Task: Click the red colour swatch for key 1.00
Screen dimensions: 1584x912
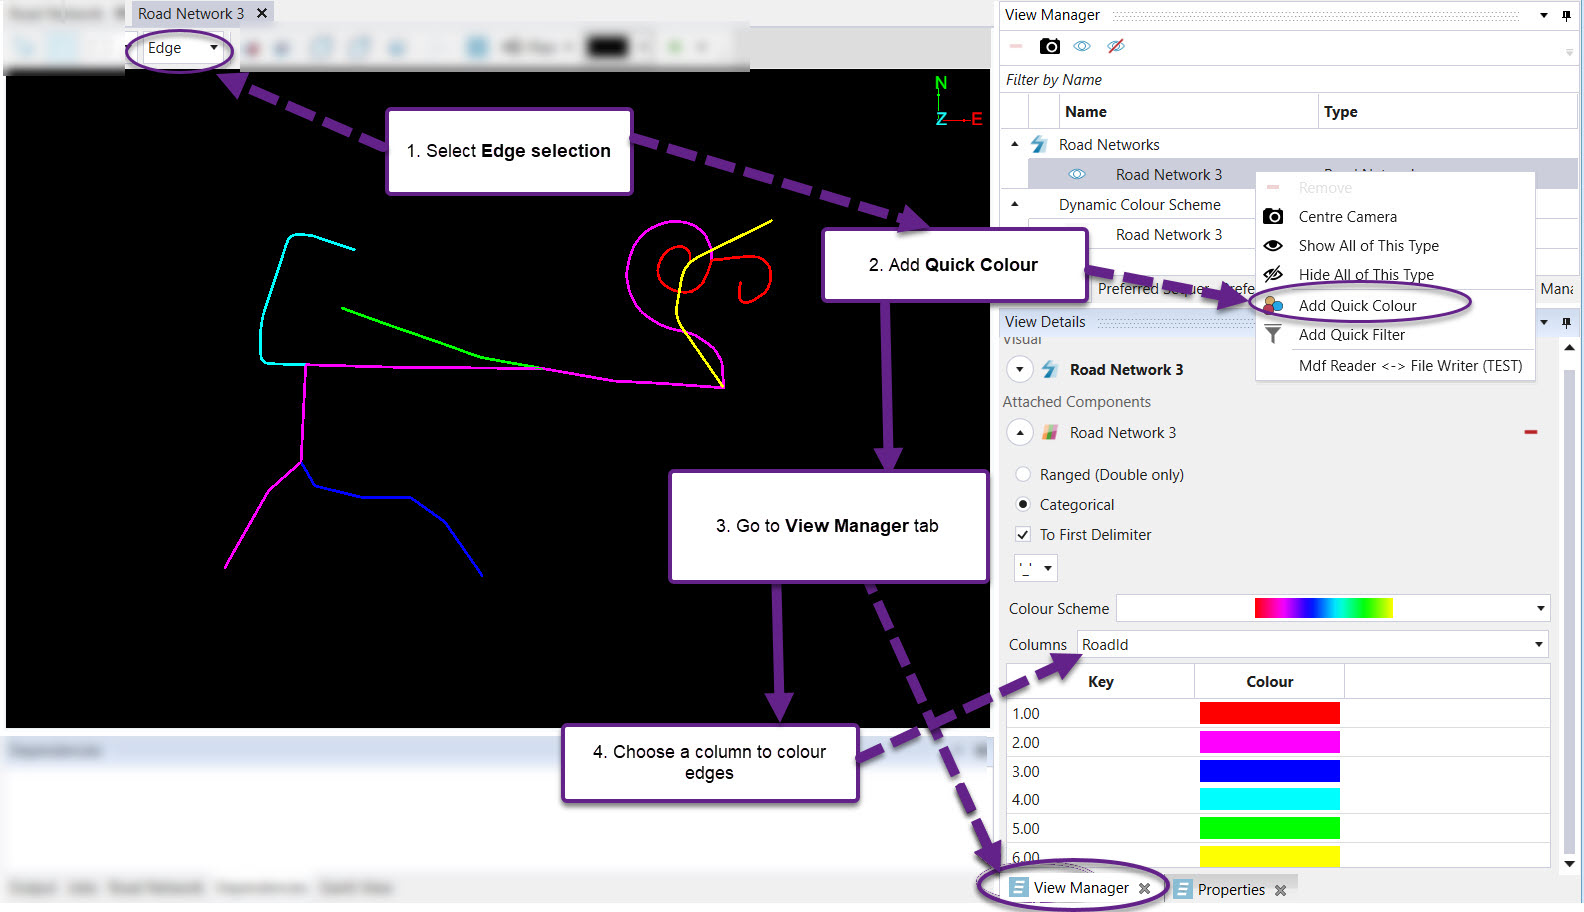Action: [1269, 713]
